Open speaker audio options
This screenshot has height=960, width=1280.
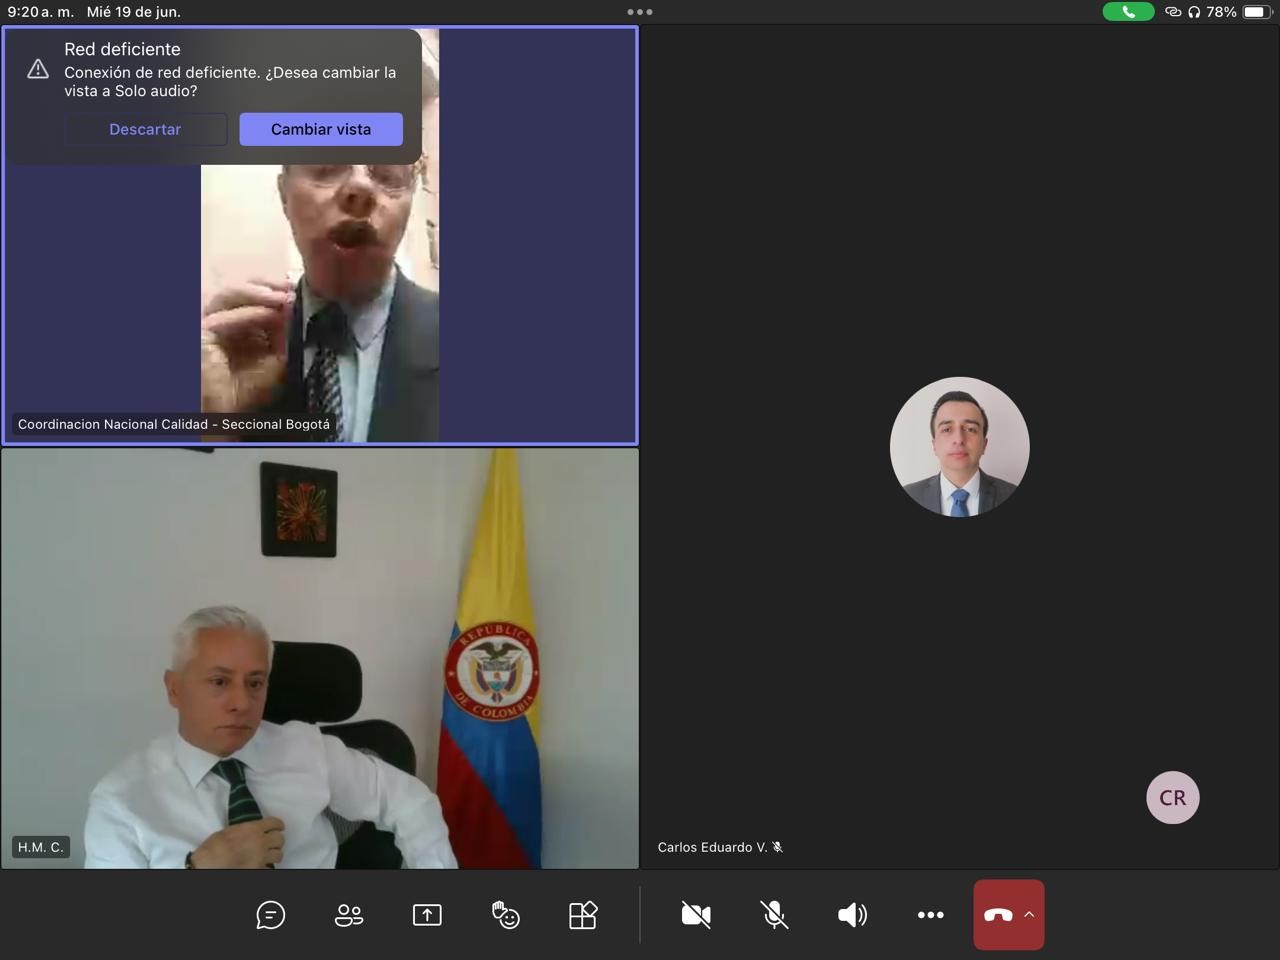pyautogui.click(x=852, y=915)
